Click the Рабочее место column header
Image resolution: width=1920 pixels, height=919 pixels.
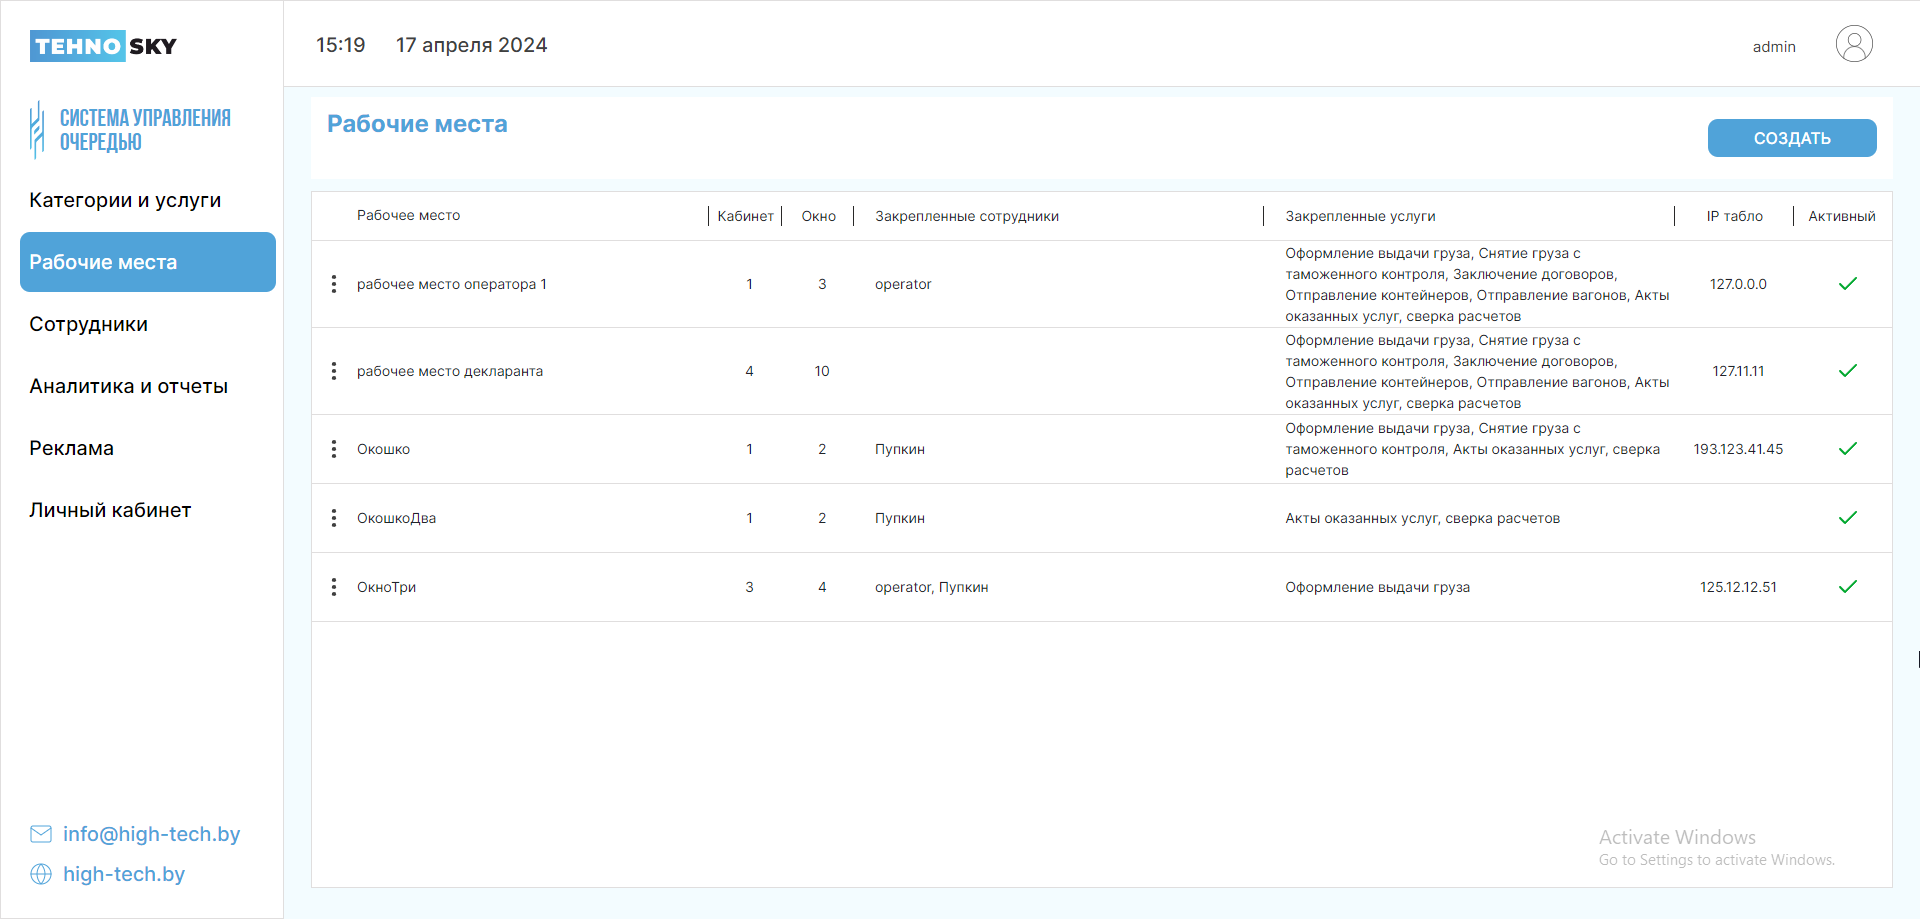pyautogui.click(x=408, y=216)
